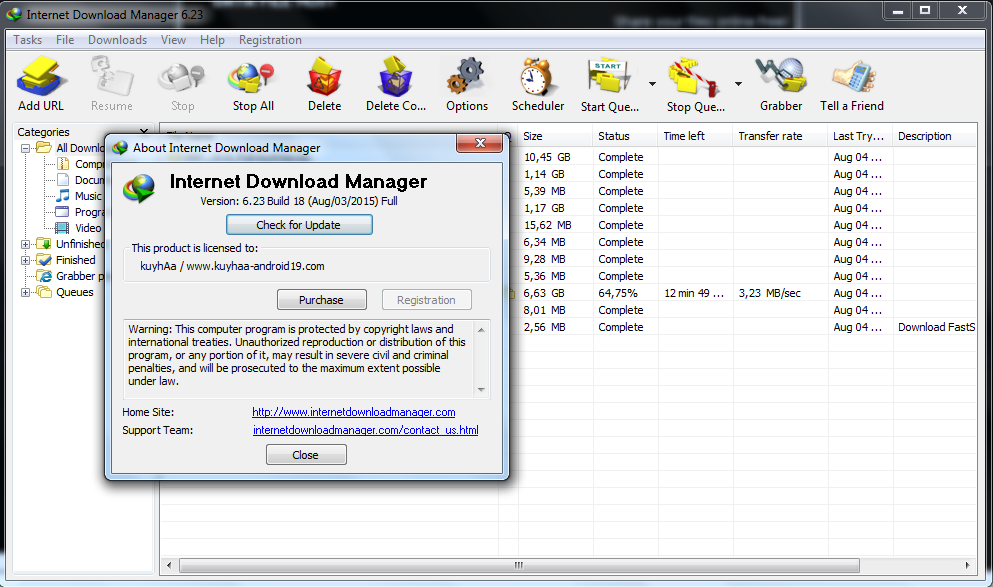This screenshot has height=587, width=993.
Task: Click warning text scrollbar down arrow
Action: point(481,389)
